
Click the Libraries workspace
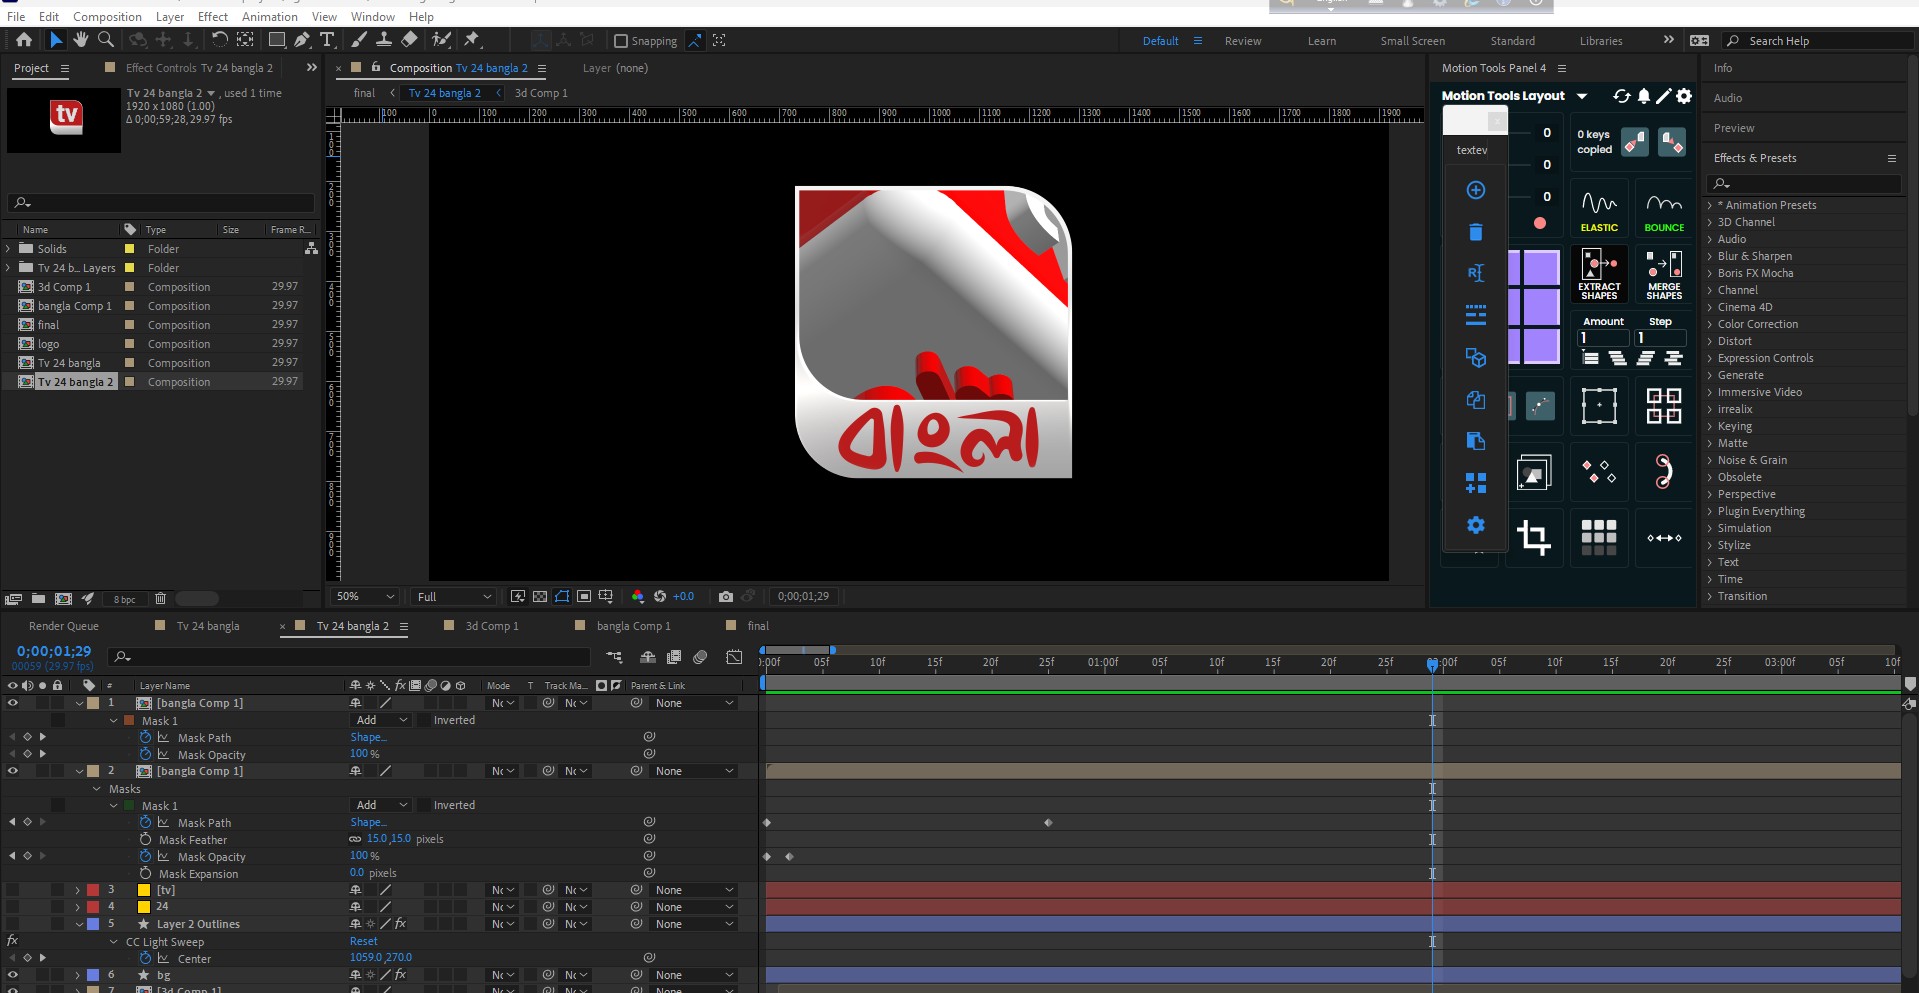[x=1601, y=41]
